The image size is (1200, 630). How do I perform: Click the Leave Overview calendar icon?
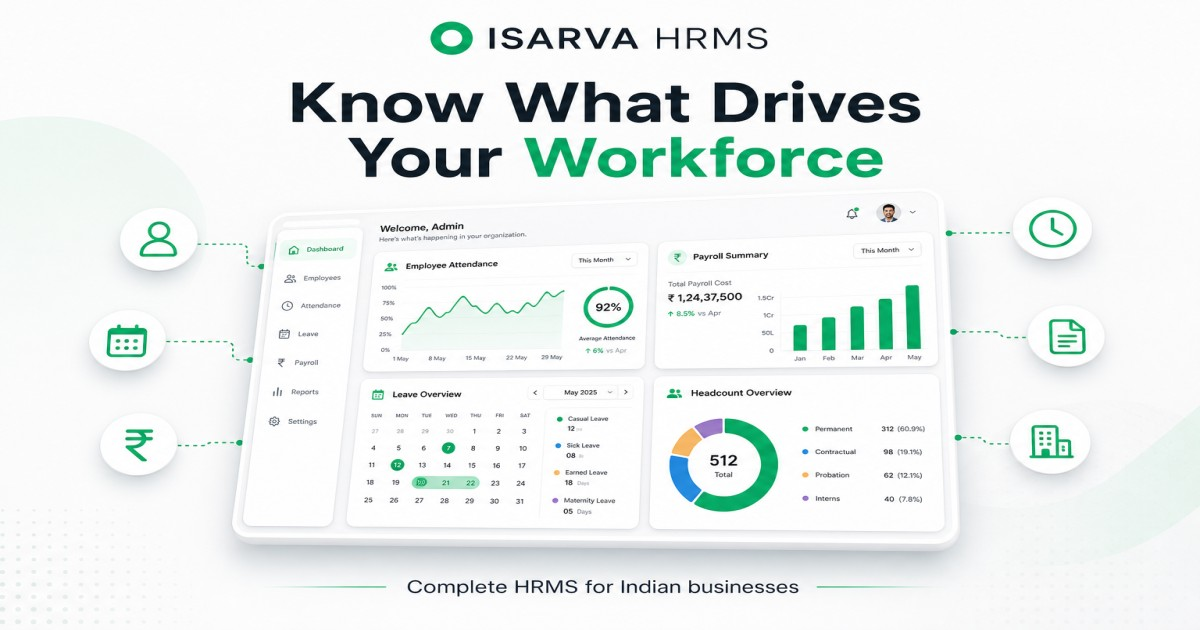(378, 395)
